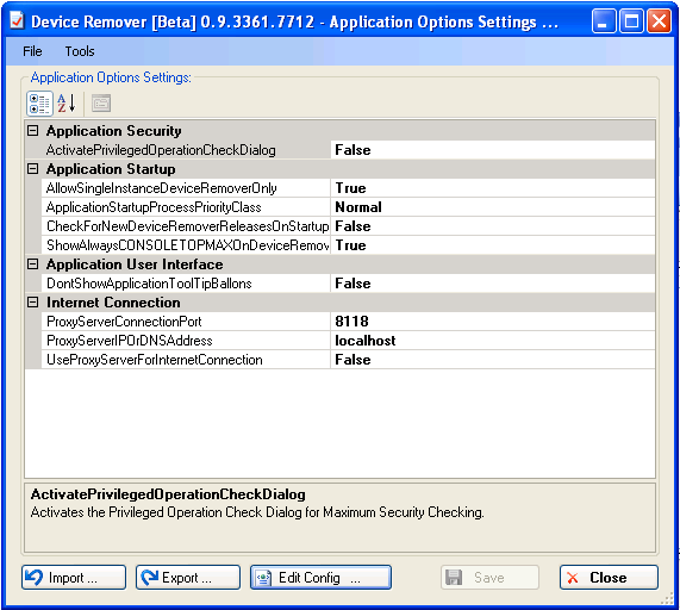The height and width of the screenshot is (610, 680).
Task: Collapse the Application Startup category
Action: coord(33,169)
